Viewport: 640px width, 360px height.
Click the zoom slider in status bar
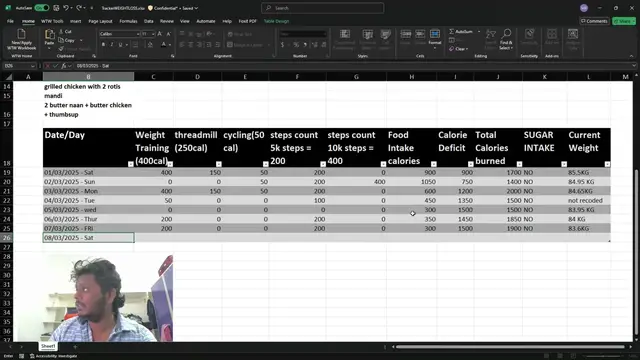tap(603, 356)
